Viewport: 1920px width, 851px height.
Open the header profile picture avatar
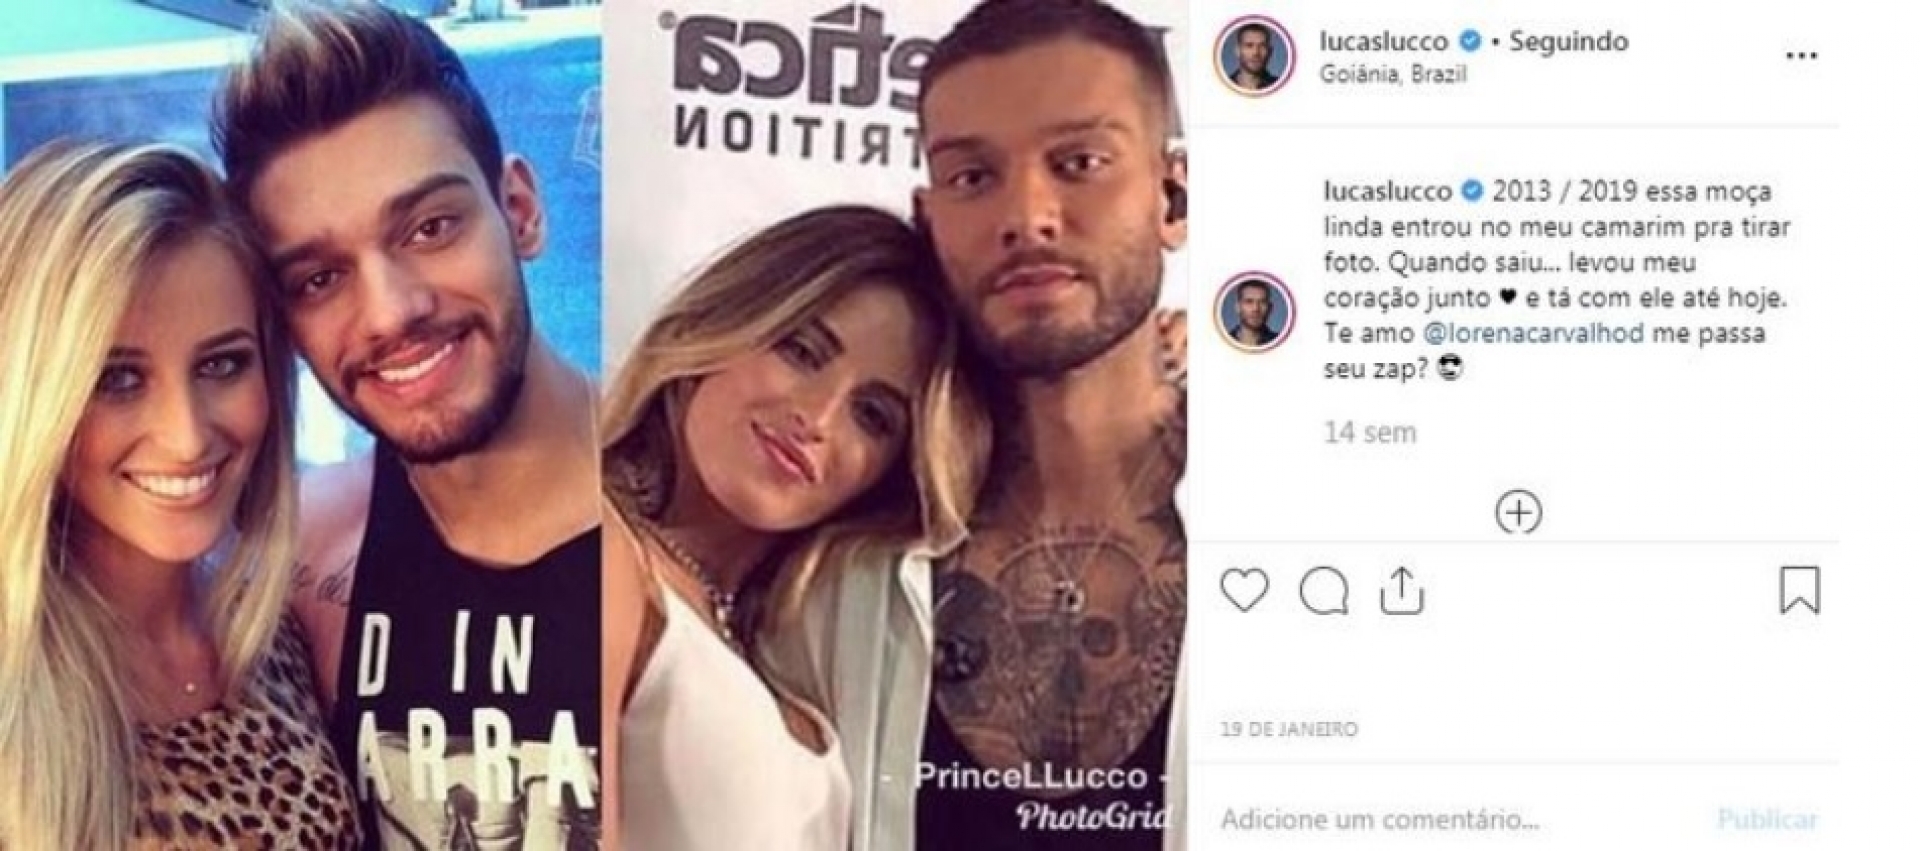pyautogui.click(x=1254, y=56)
